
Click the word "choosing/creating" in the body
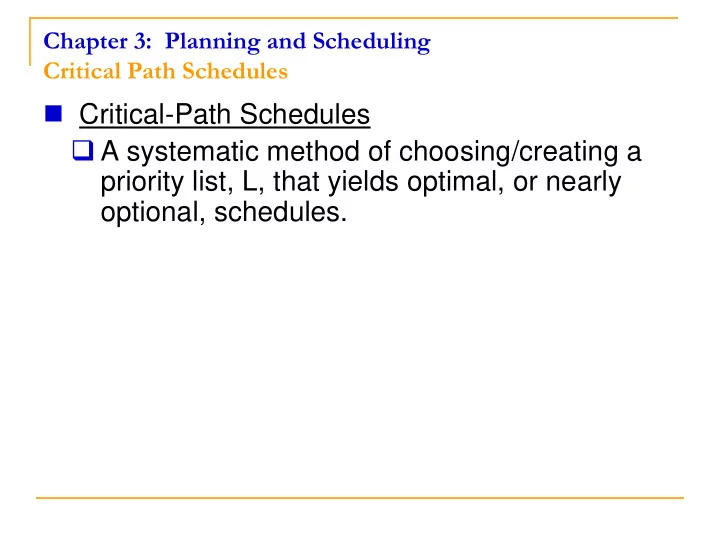coord(508,152)
